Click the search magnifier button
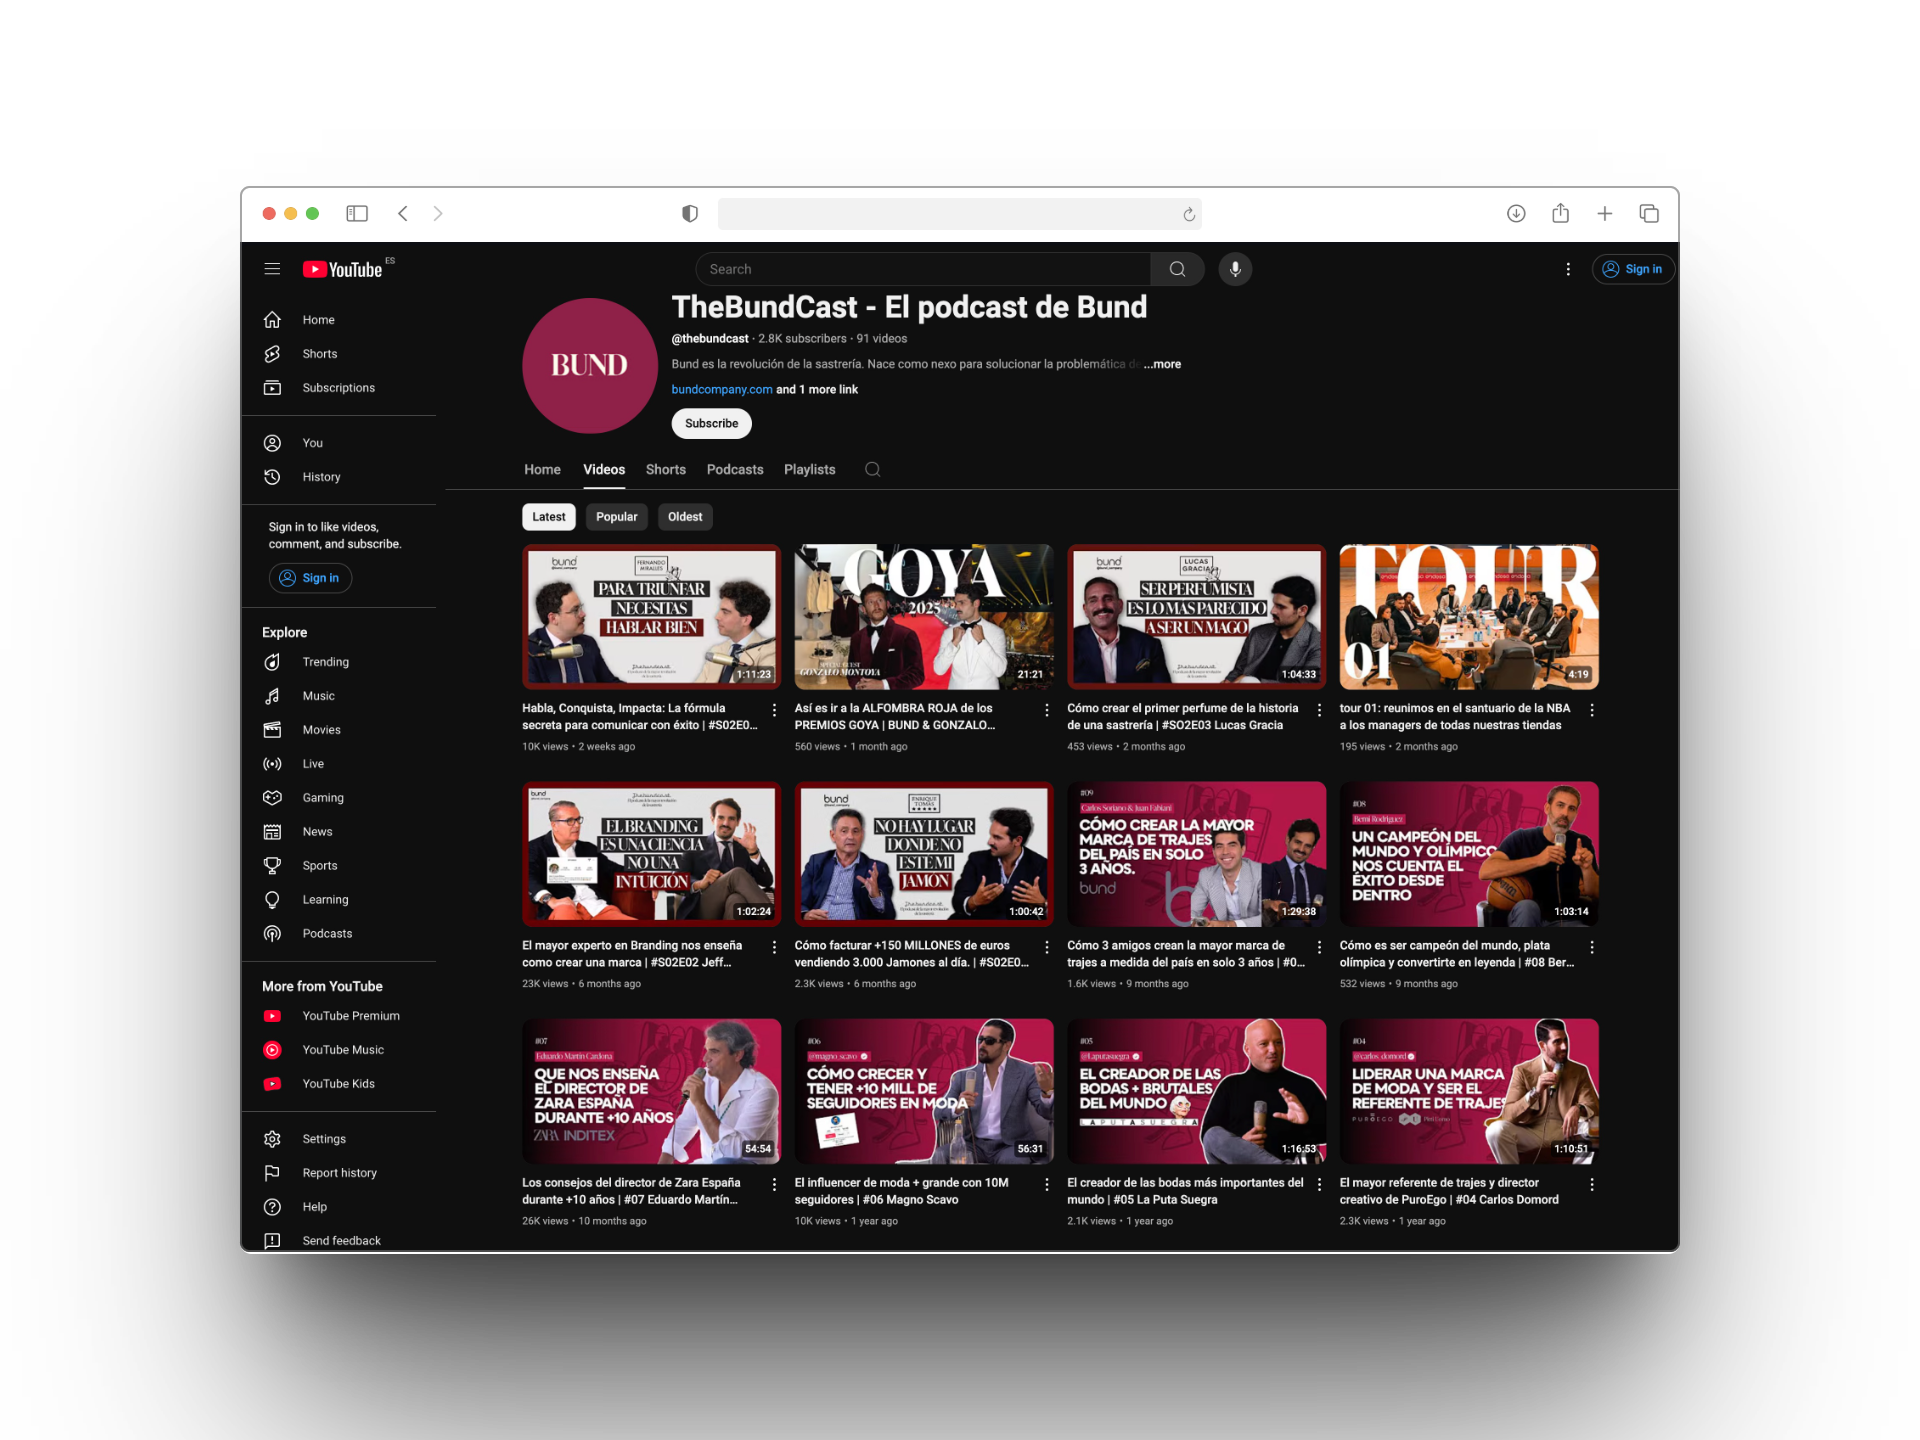The image size is (1920, 1440). (x=1177, y=269)
